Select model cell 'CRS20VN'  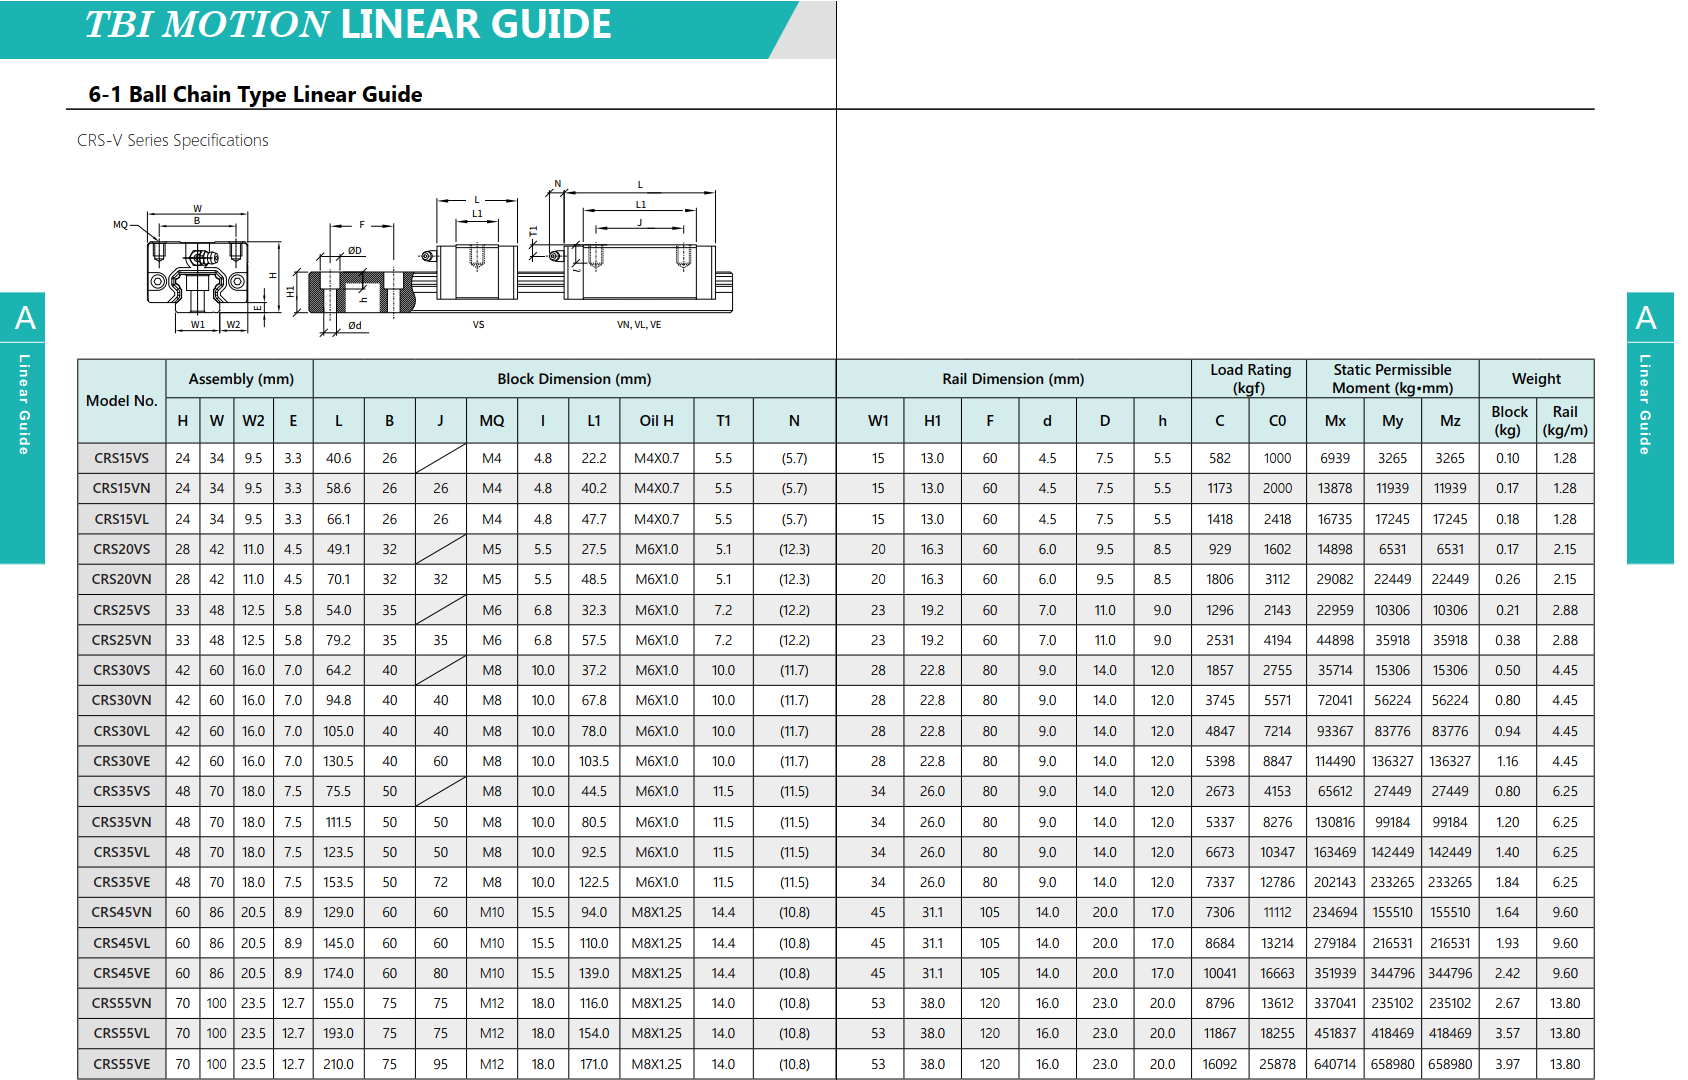point(122,579)
